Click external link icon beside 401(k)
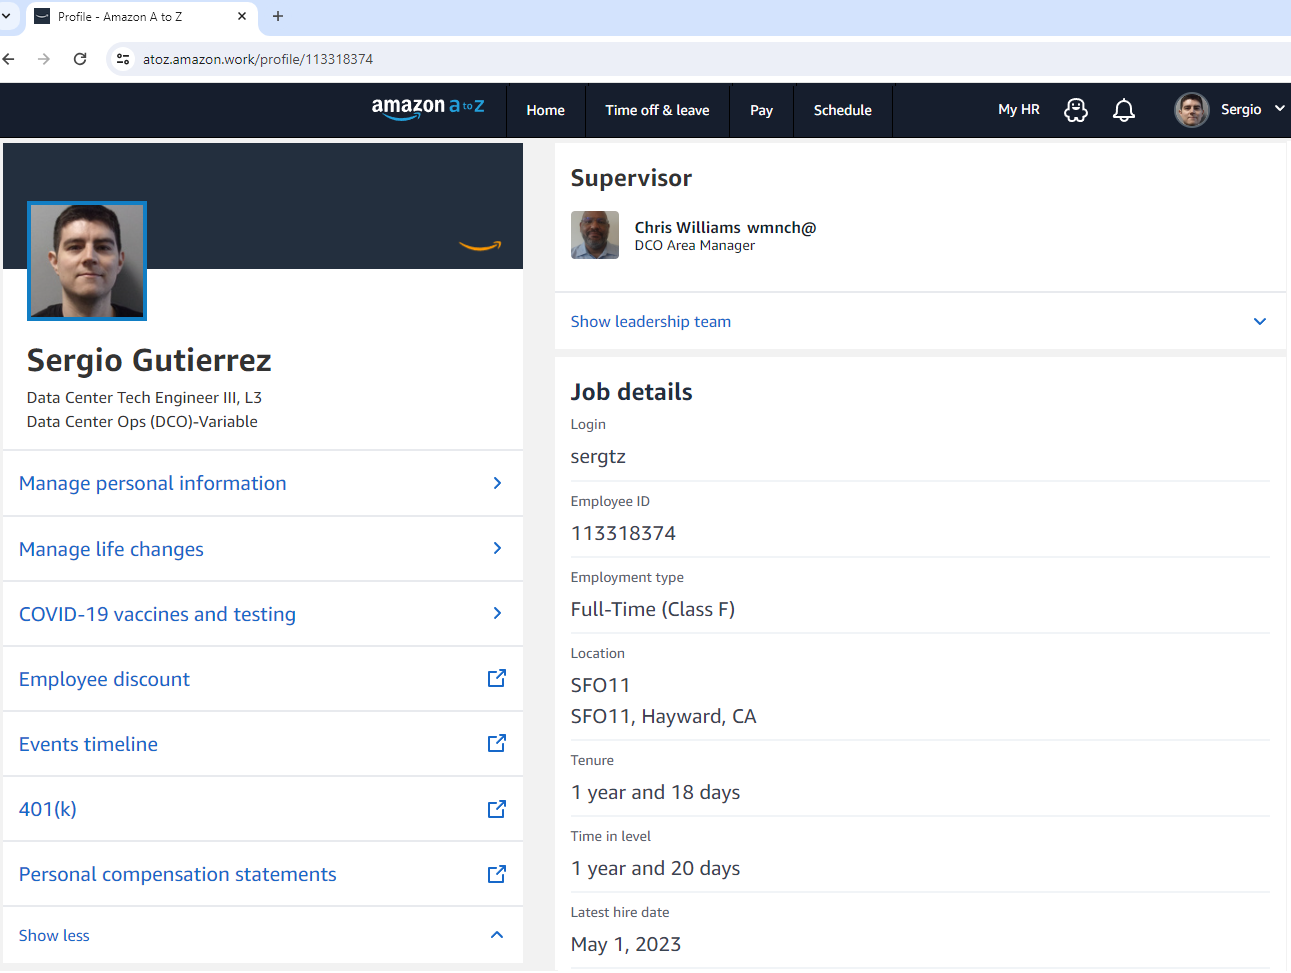1291x973 pixels. point(496,809)
